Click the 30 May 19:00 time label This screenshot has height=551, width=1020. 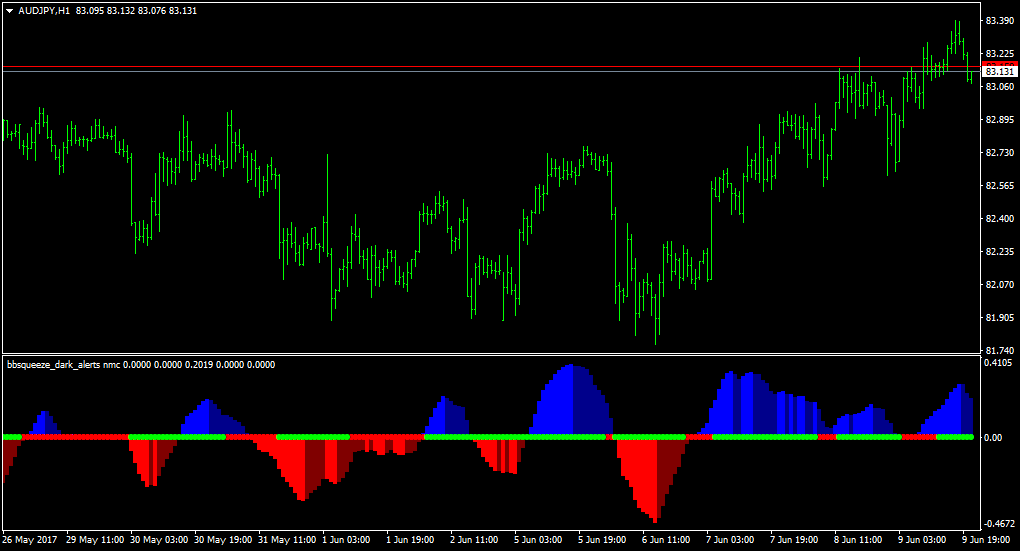tap(223, 540)
